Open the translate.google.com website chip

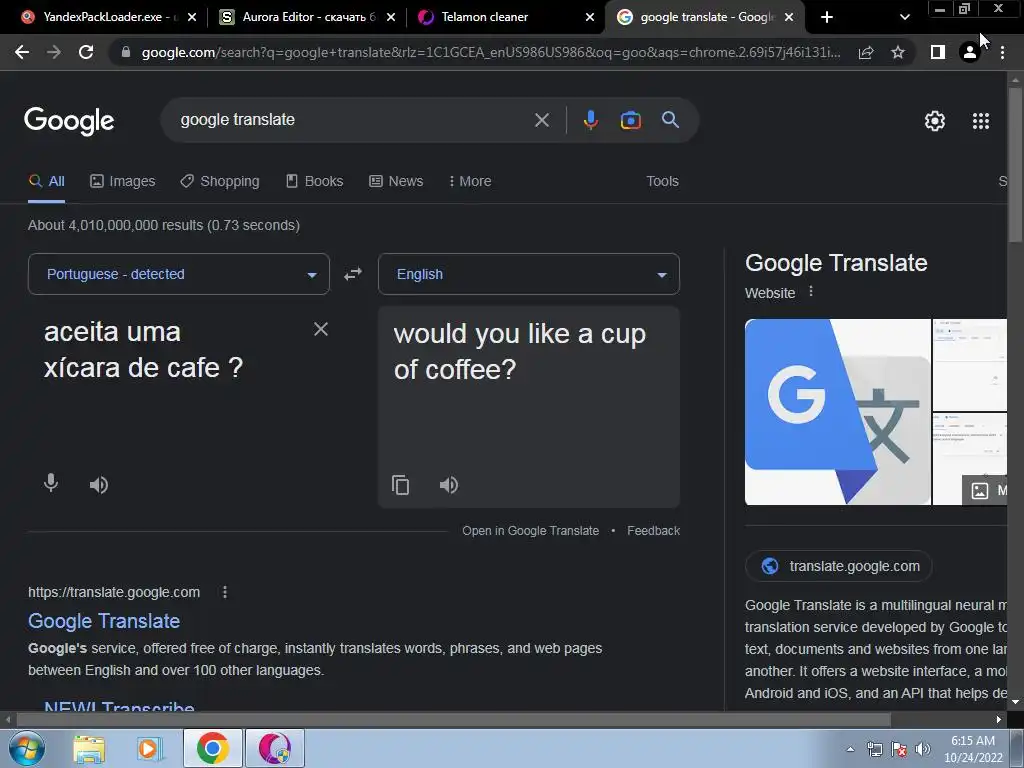(839, 566)
